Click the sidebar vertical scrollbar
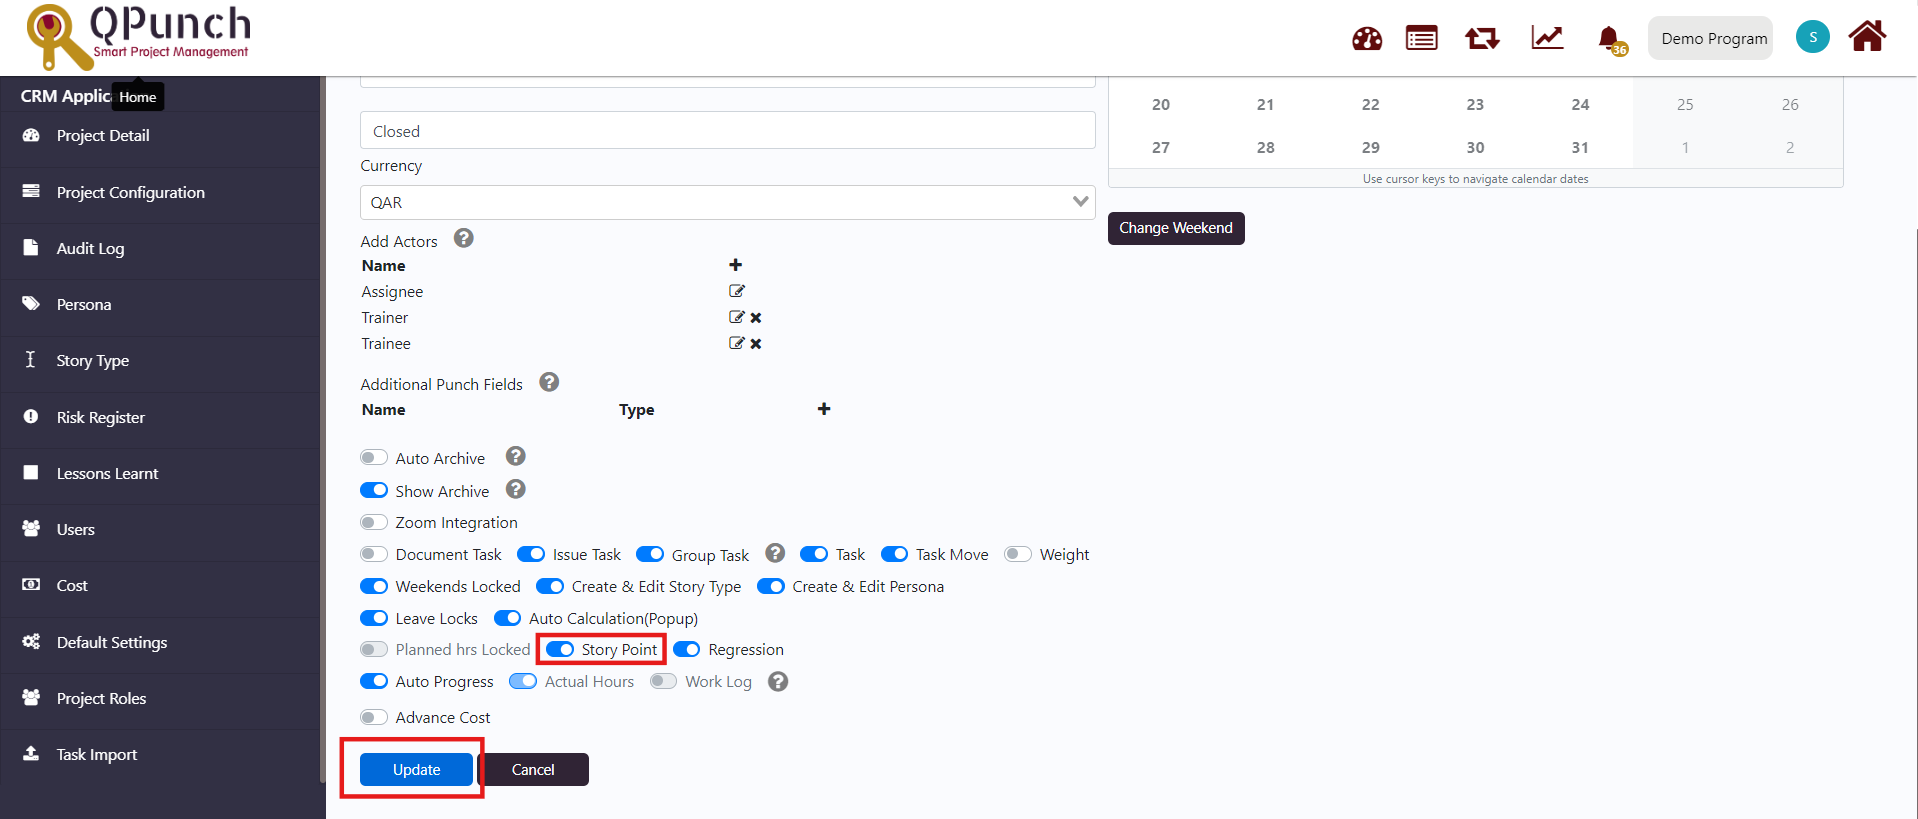1918x819 pixels. pyautogui.click(x=322, y=430)
